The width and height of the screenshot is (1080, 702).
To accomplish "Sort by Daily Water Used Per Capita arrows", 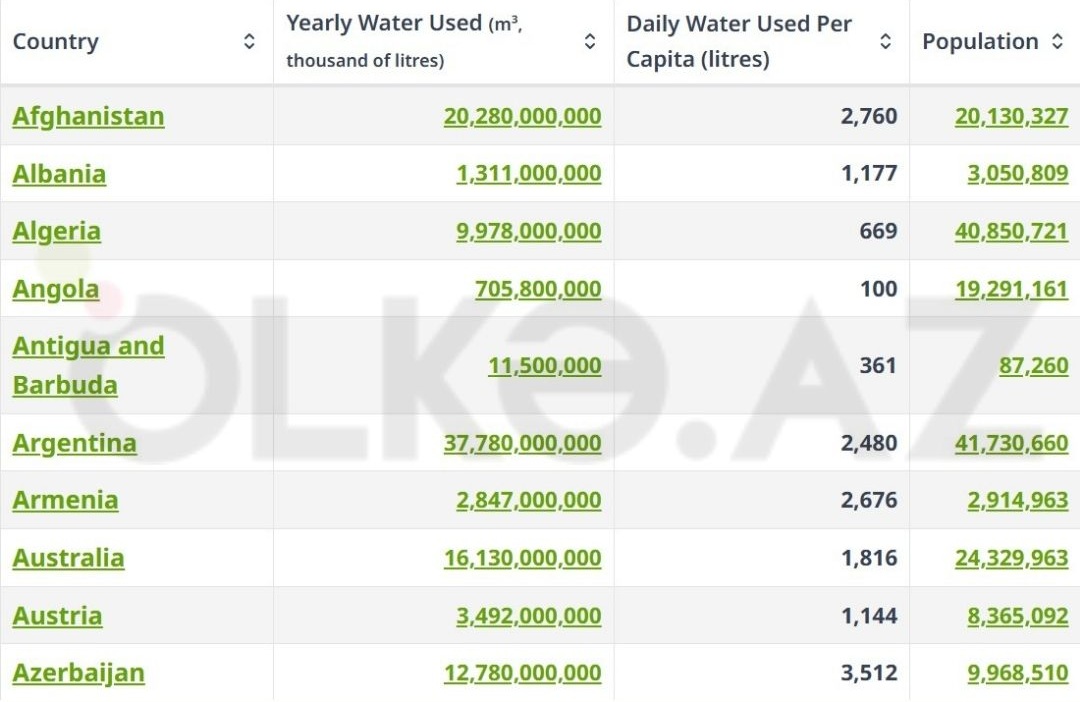I will [x=885, y=41].
